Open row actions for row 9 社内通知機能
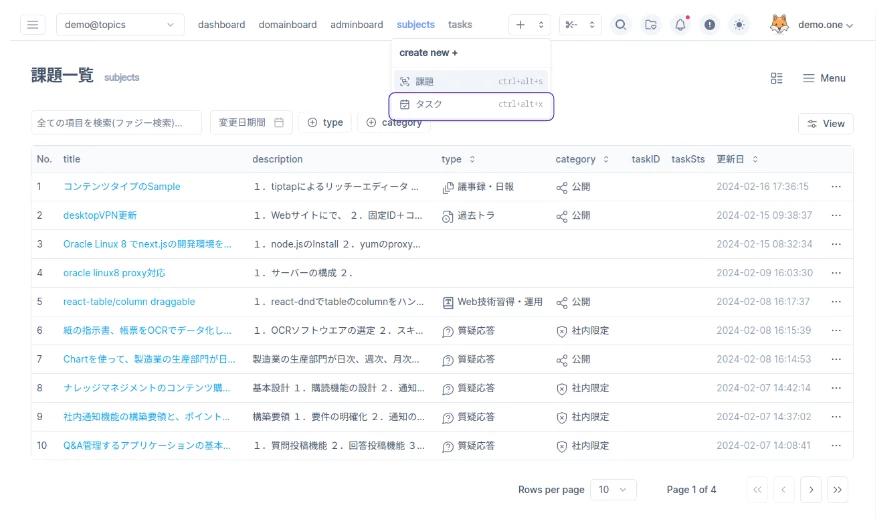The height and width of the screenshot is (527, 885). (836, 417)
